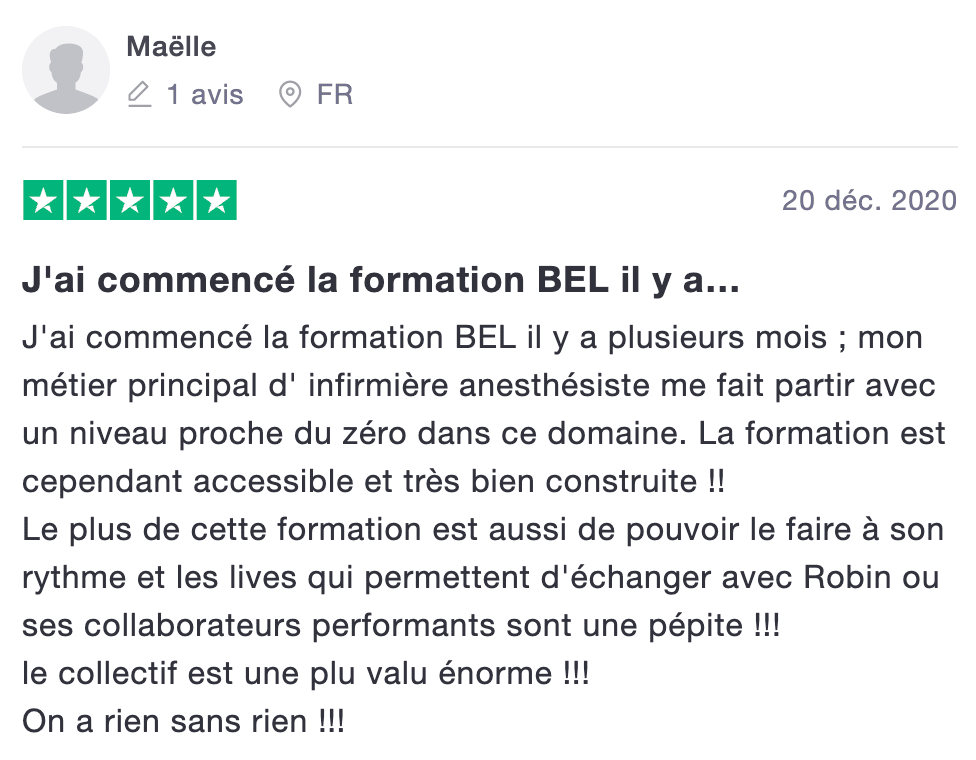976x760 pixels.
Task: Select the fourth green rating star
Action: pyautogui.click(x=172, y=201)
